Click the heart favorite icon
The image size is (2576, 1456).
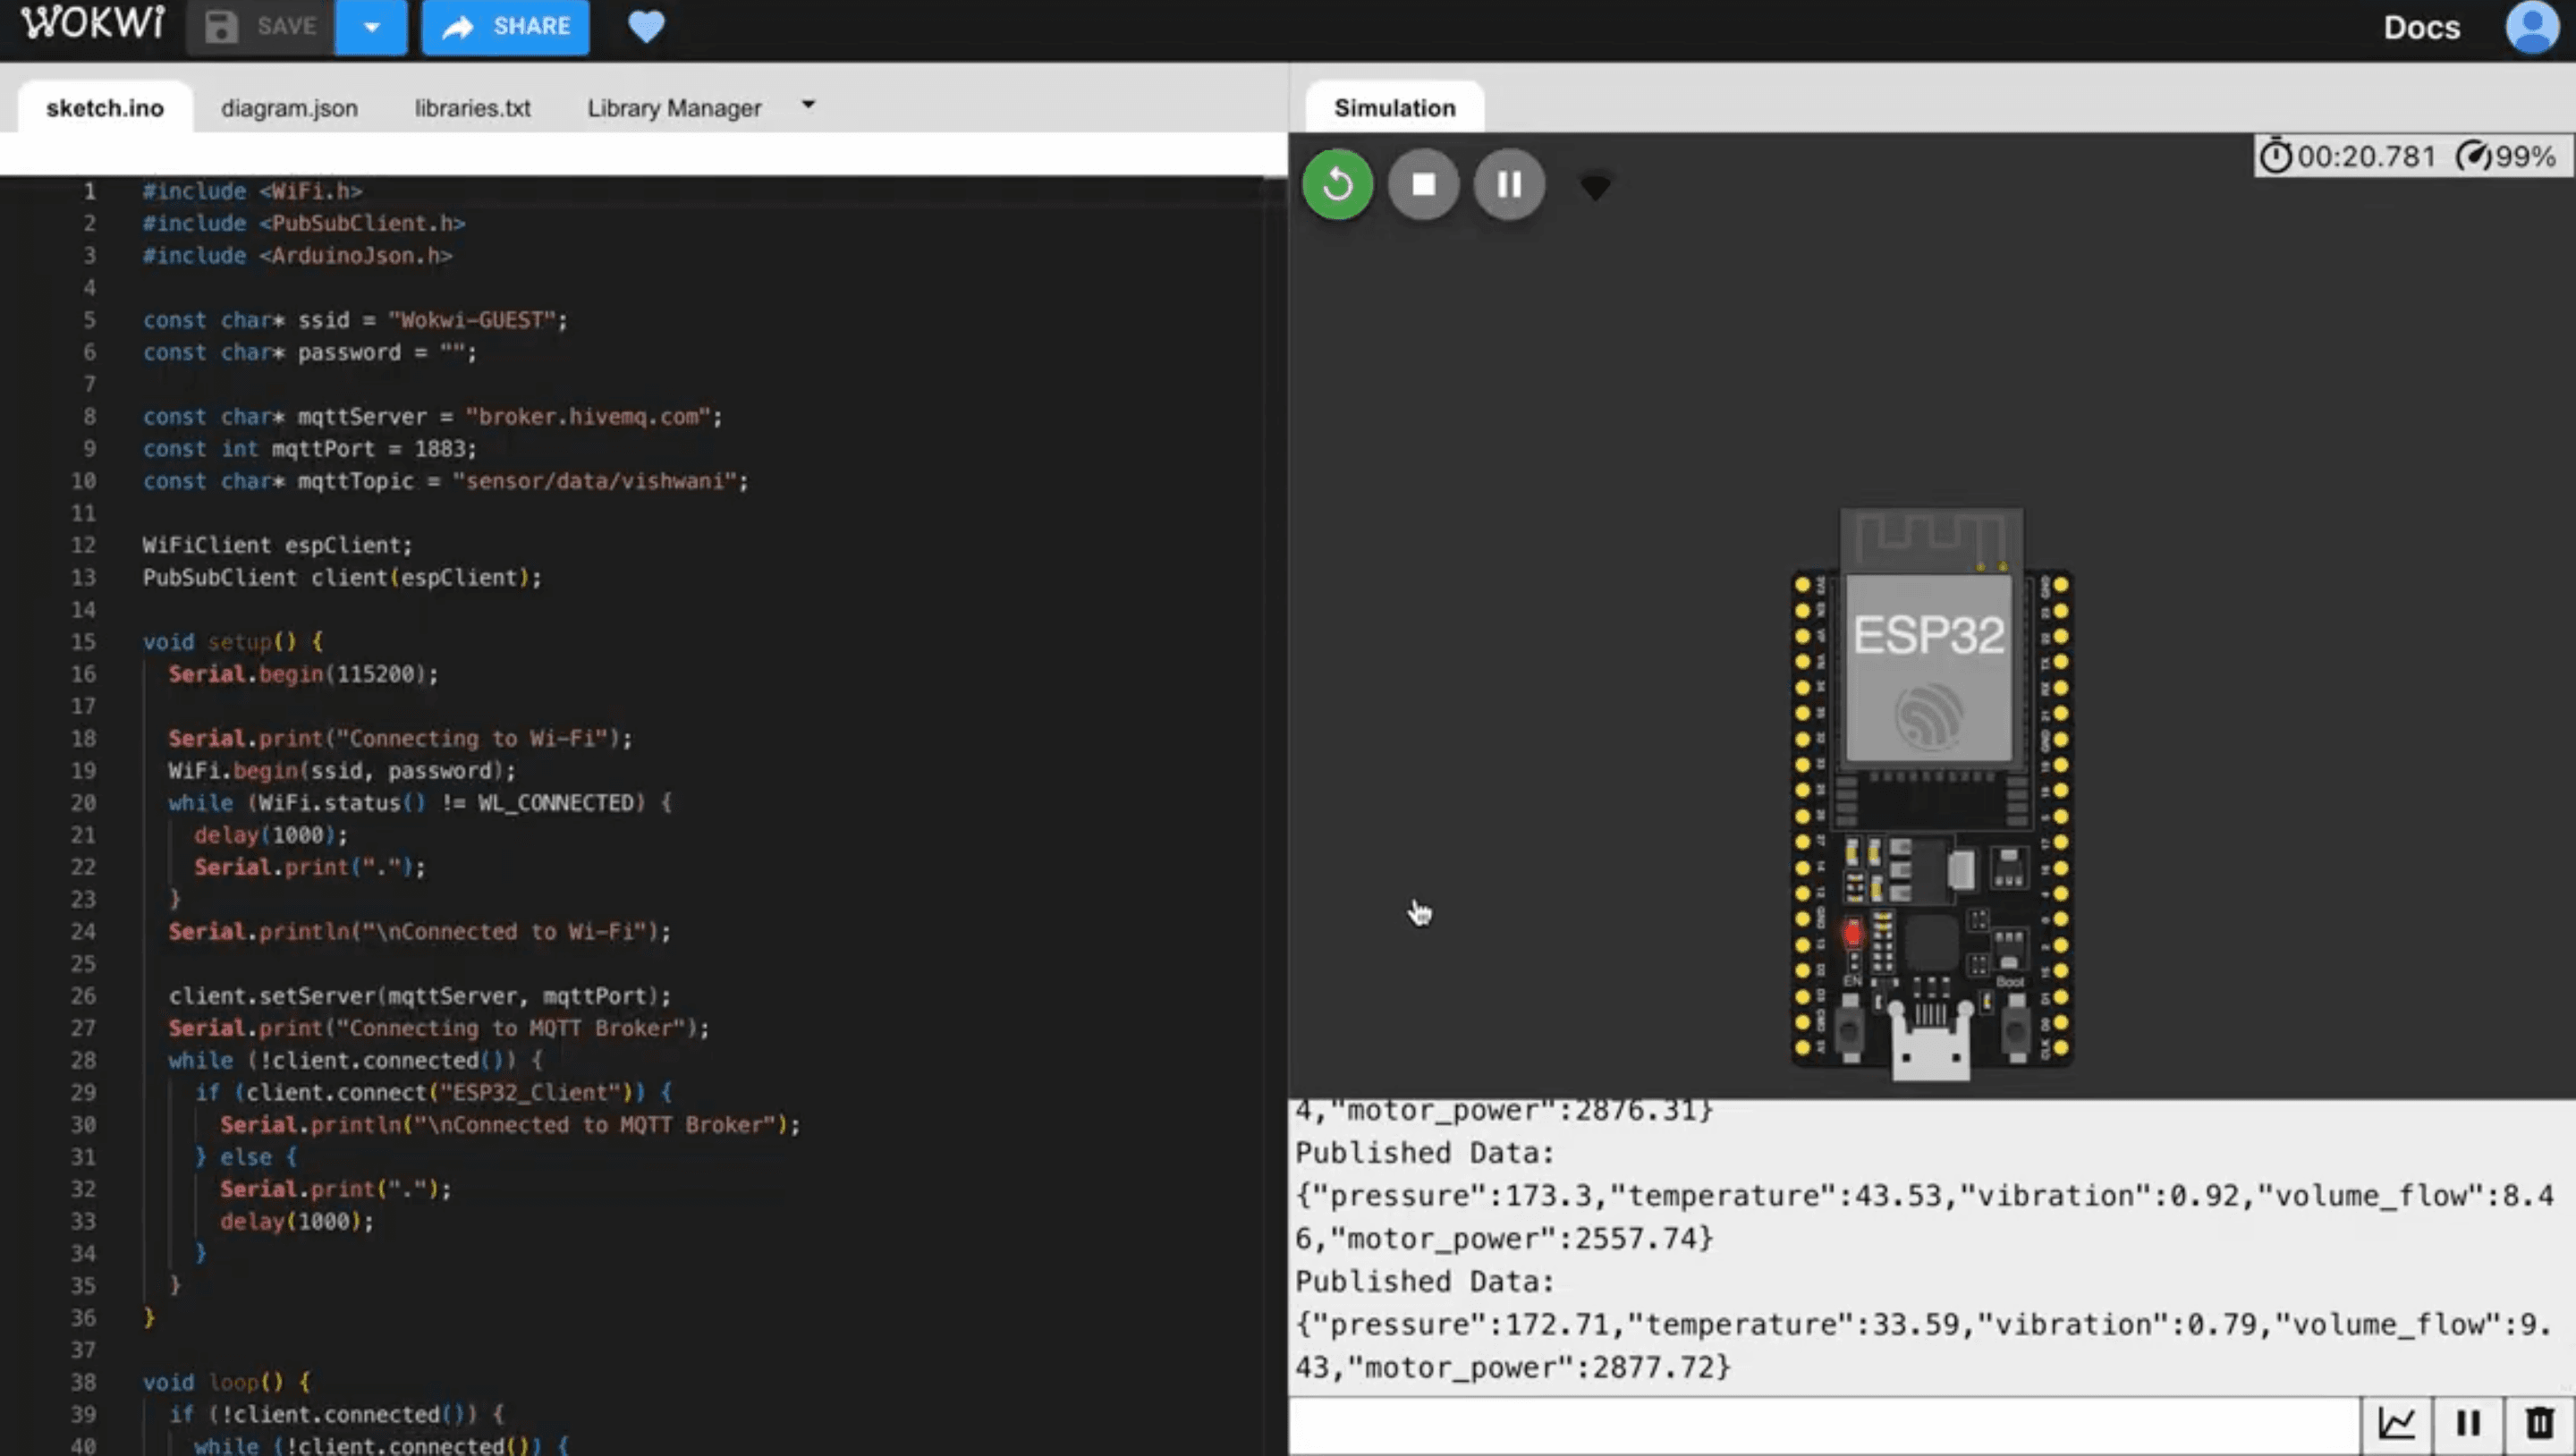click(x=646, y=27)
